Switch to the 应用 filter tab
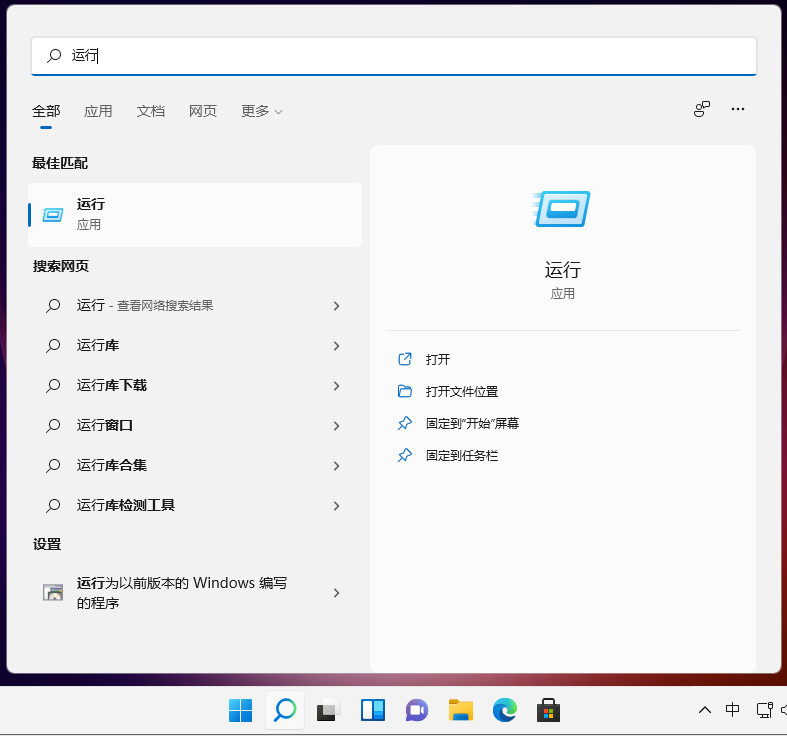This screenshot has height=736, width=787. coord(98,111)
